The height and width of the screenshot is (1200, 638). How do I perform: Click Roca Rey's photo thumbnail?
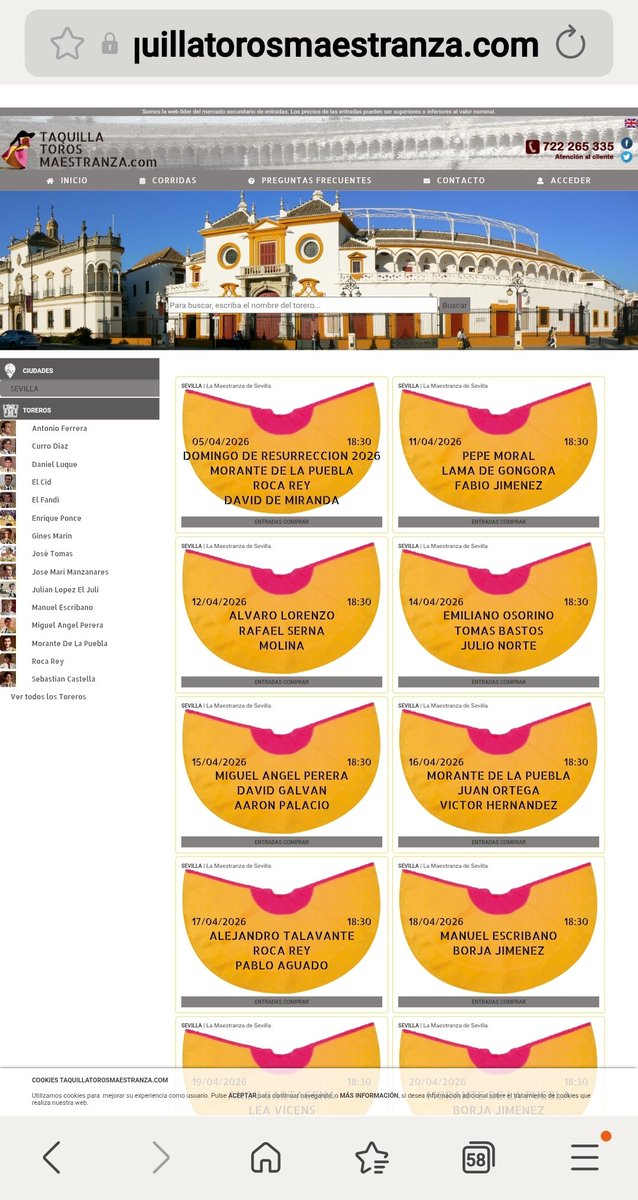[8, 661]
